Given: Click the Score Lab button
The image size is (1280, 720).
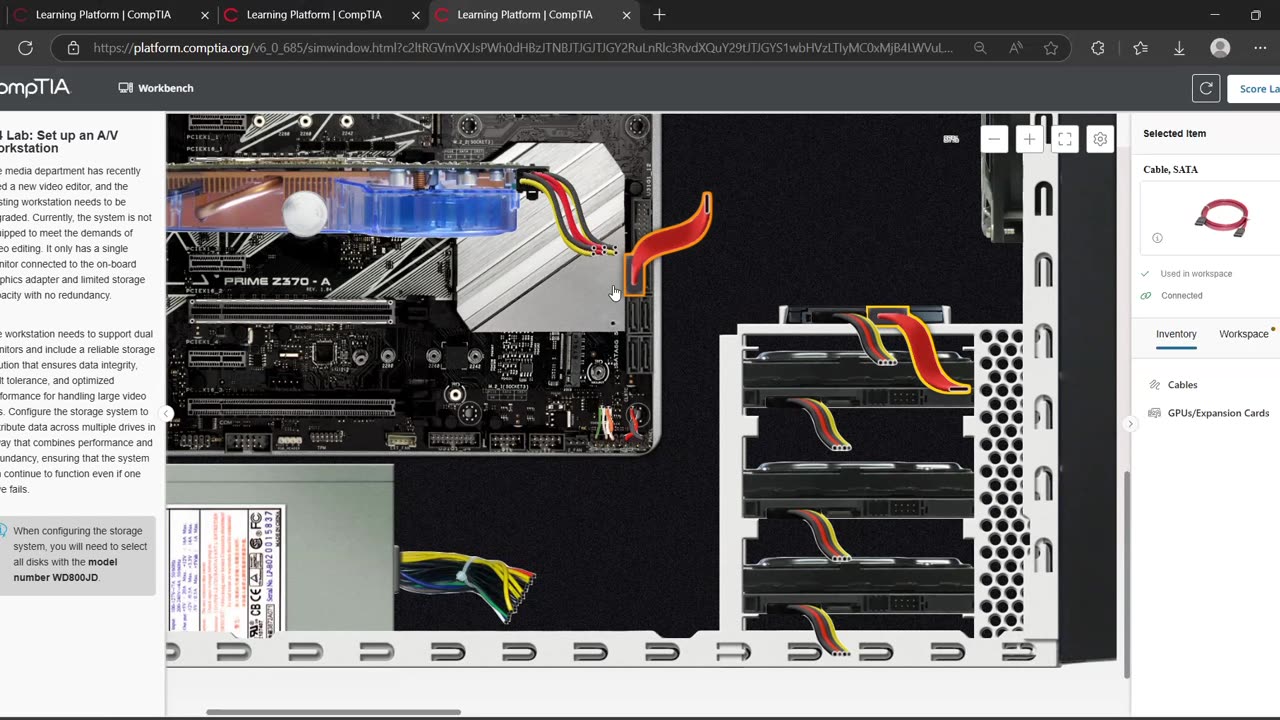Looking at the screenshot, I should [x=1255, y=88].
